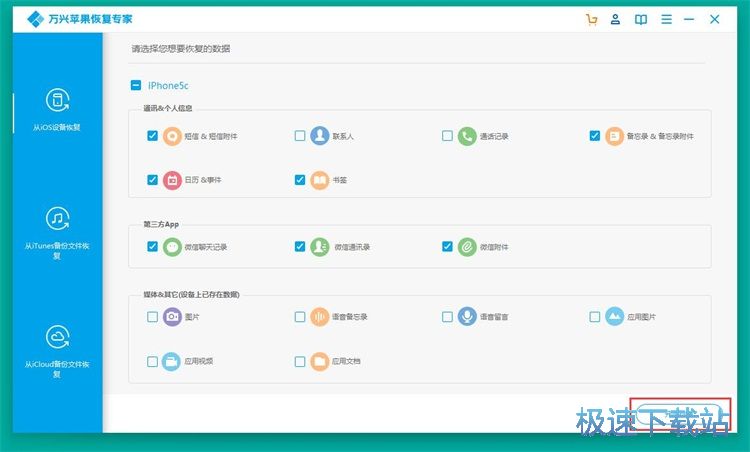Image resolution: width=750 pixels, height=452 pixels.
Task: Minimize the application window
Action: [689, 19]
